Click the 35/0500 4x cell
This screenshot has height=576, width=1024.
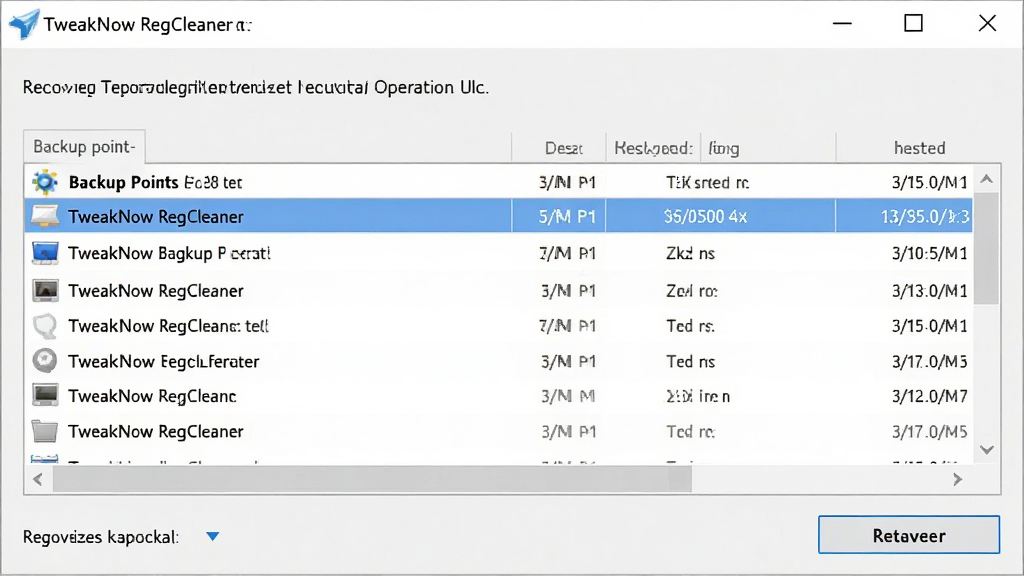pos(705,216)
